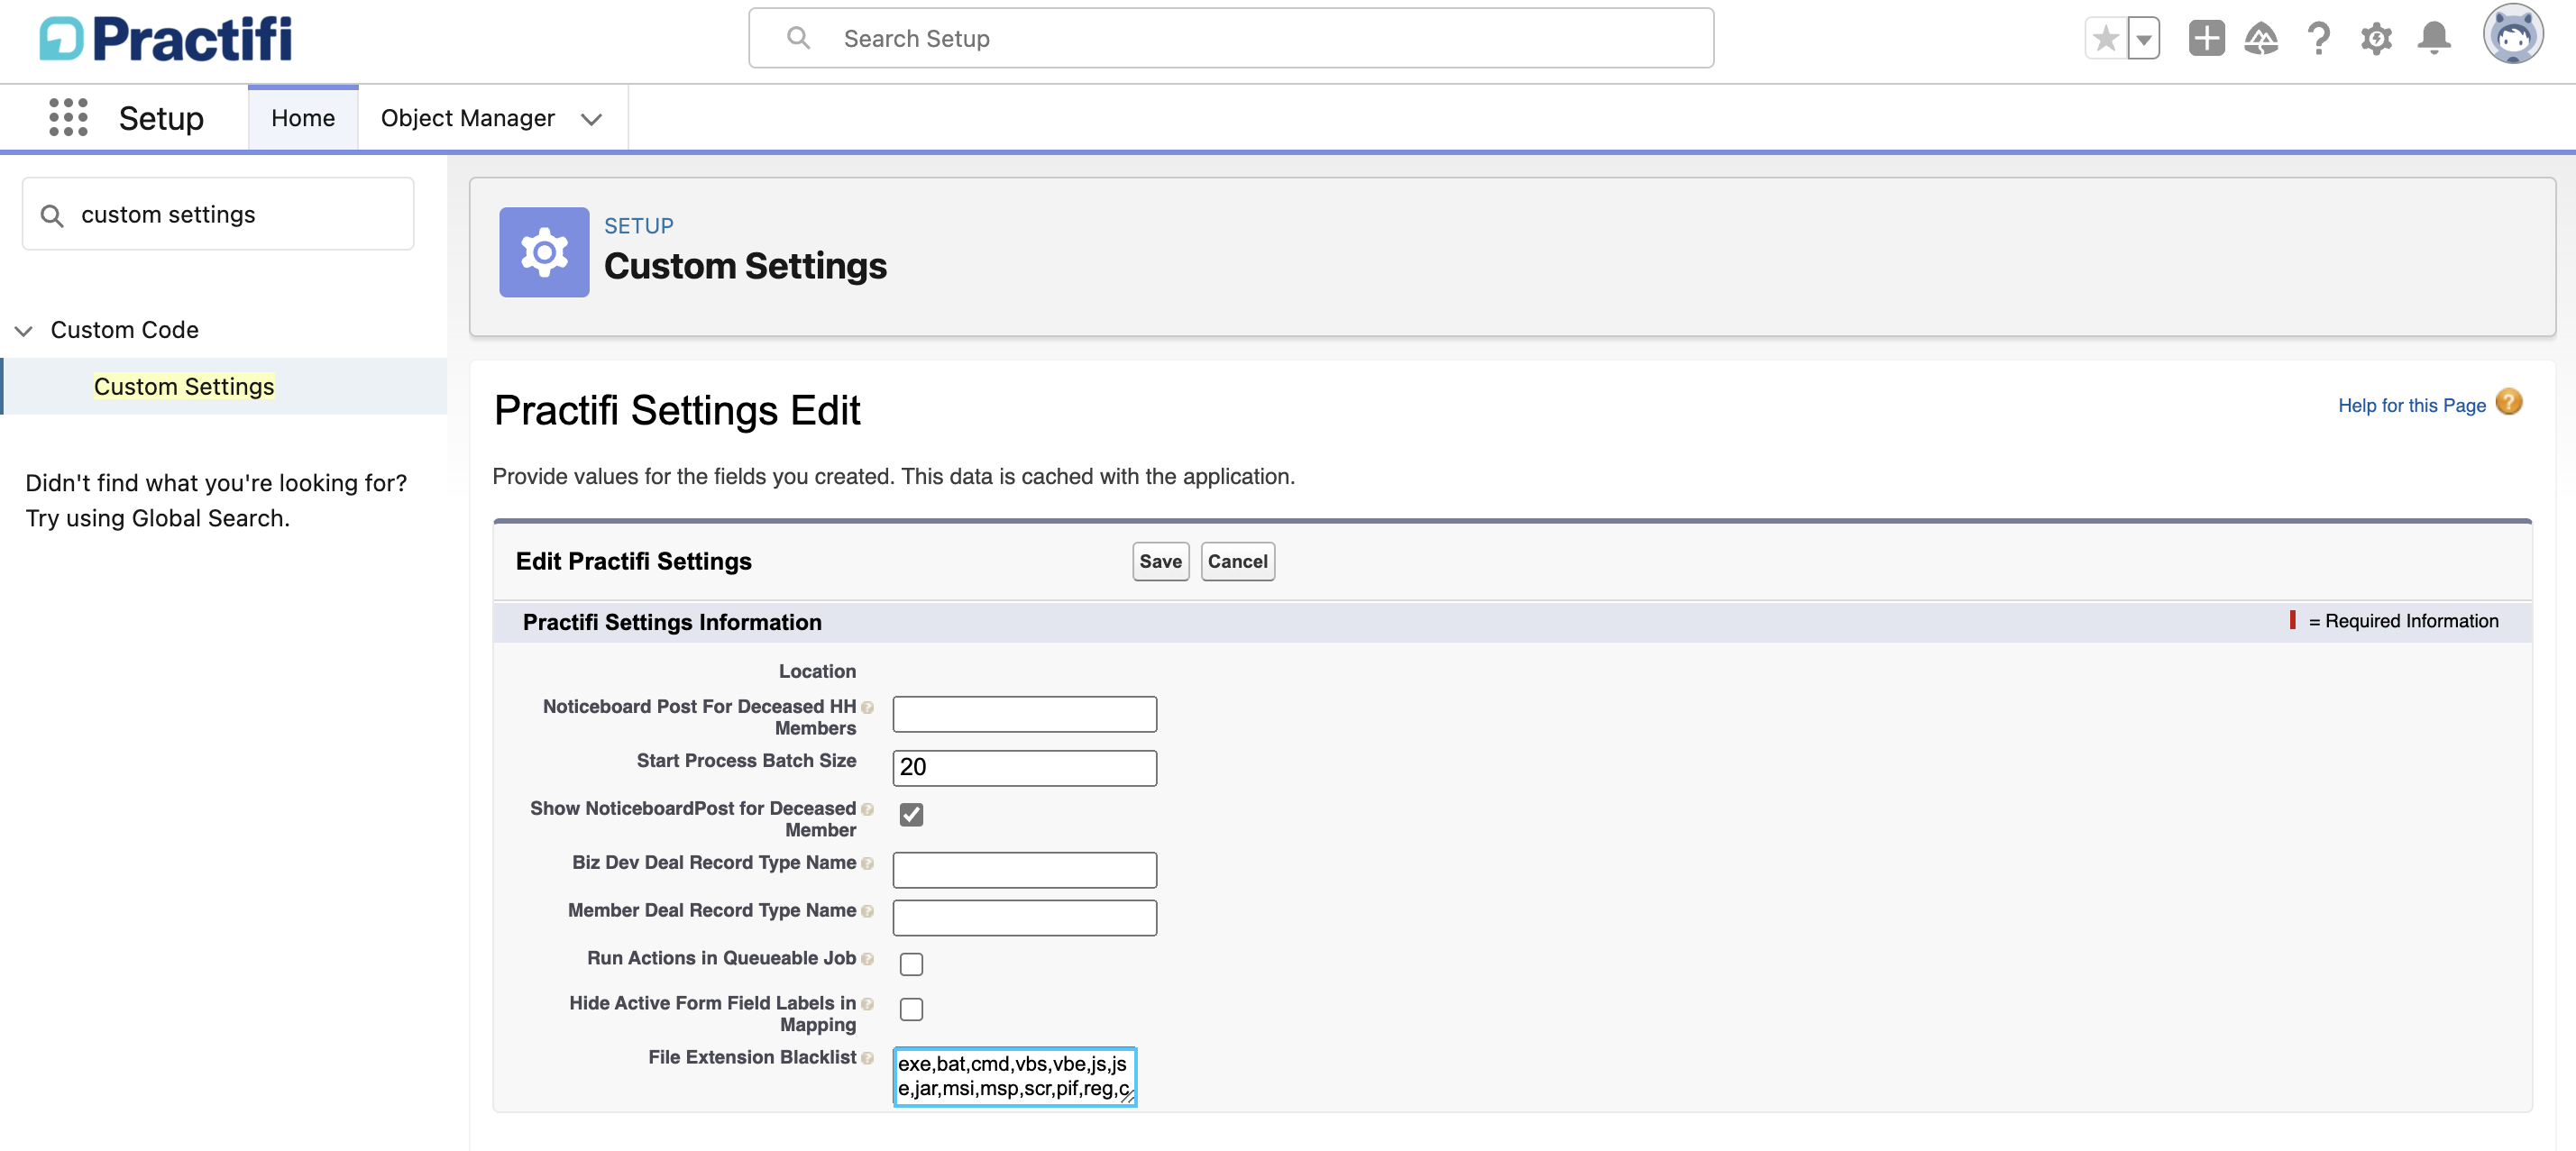
Task: Click the SETUP breadcrumb text
Action: pos(638,226)
